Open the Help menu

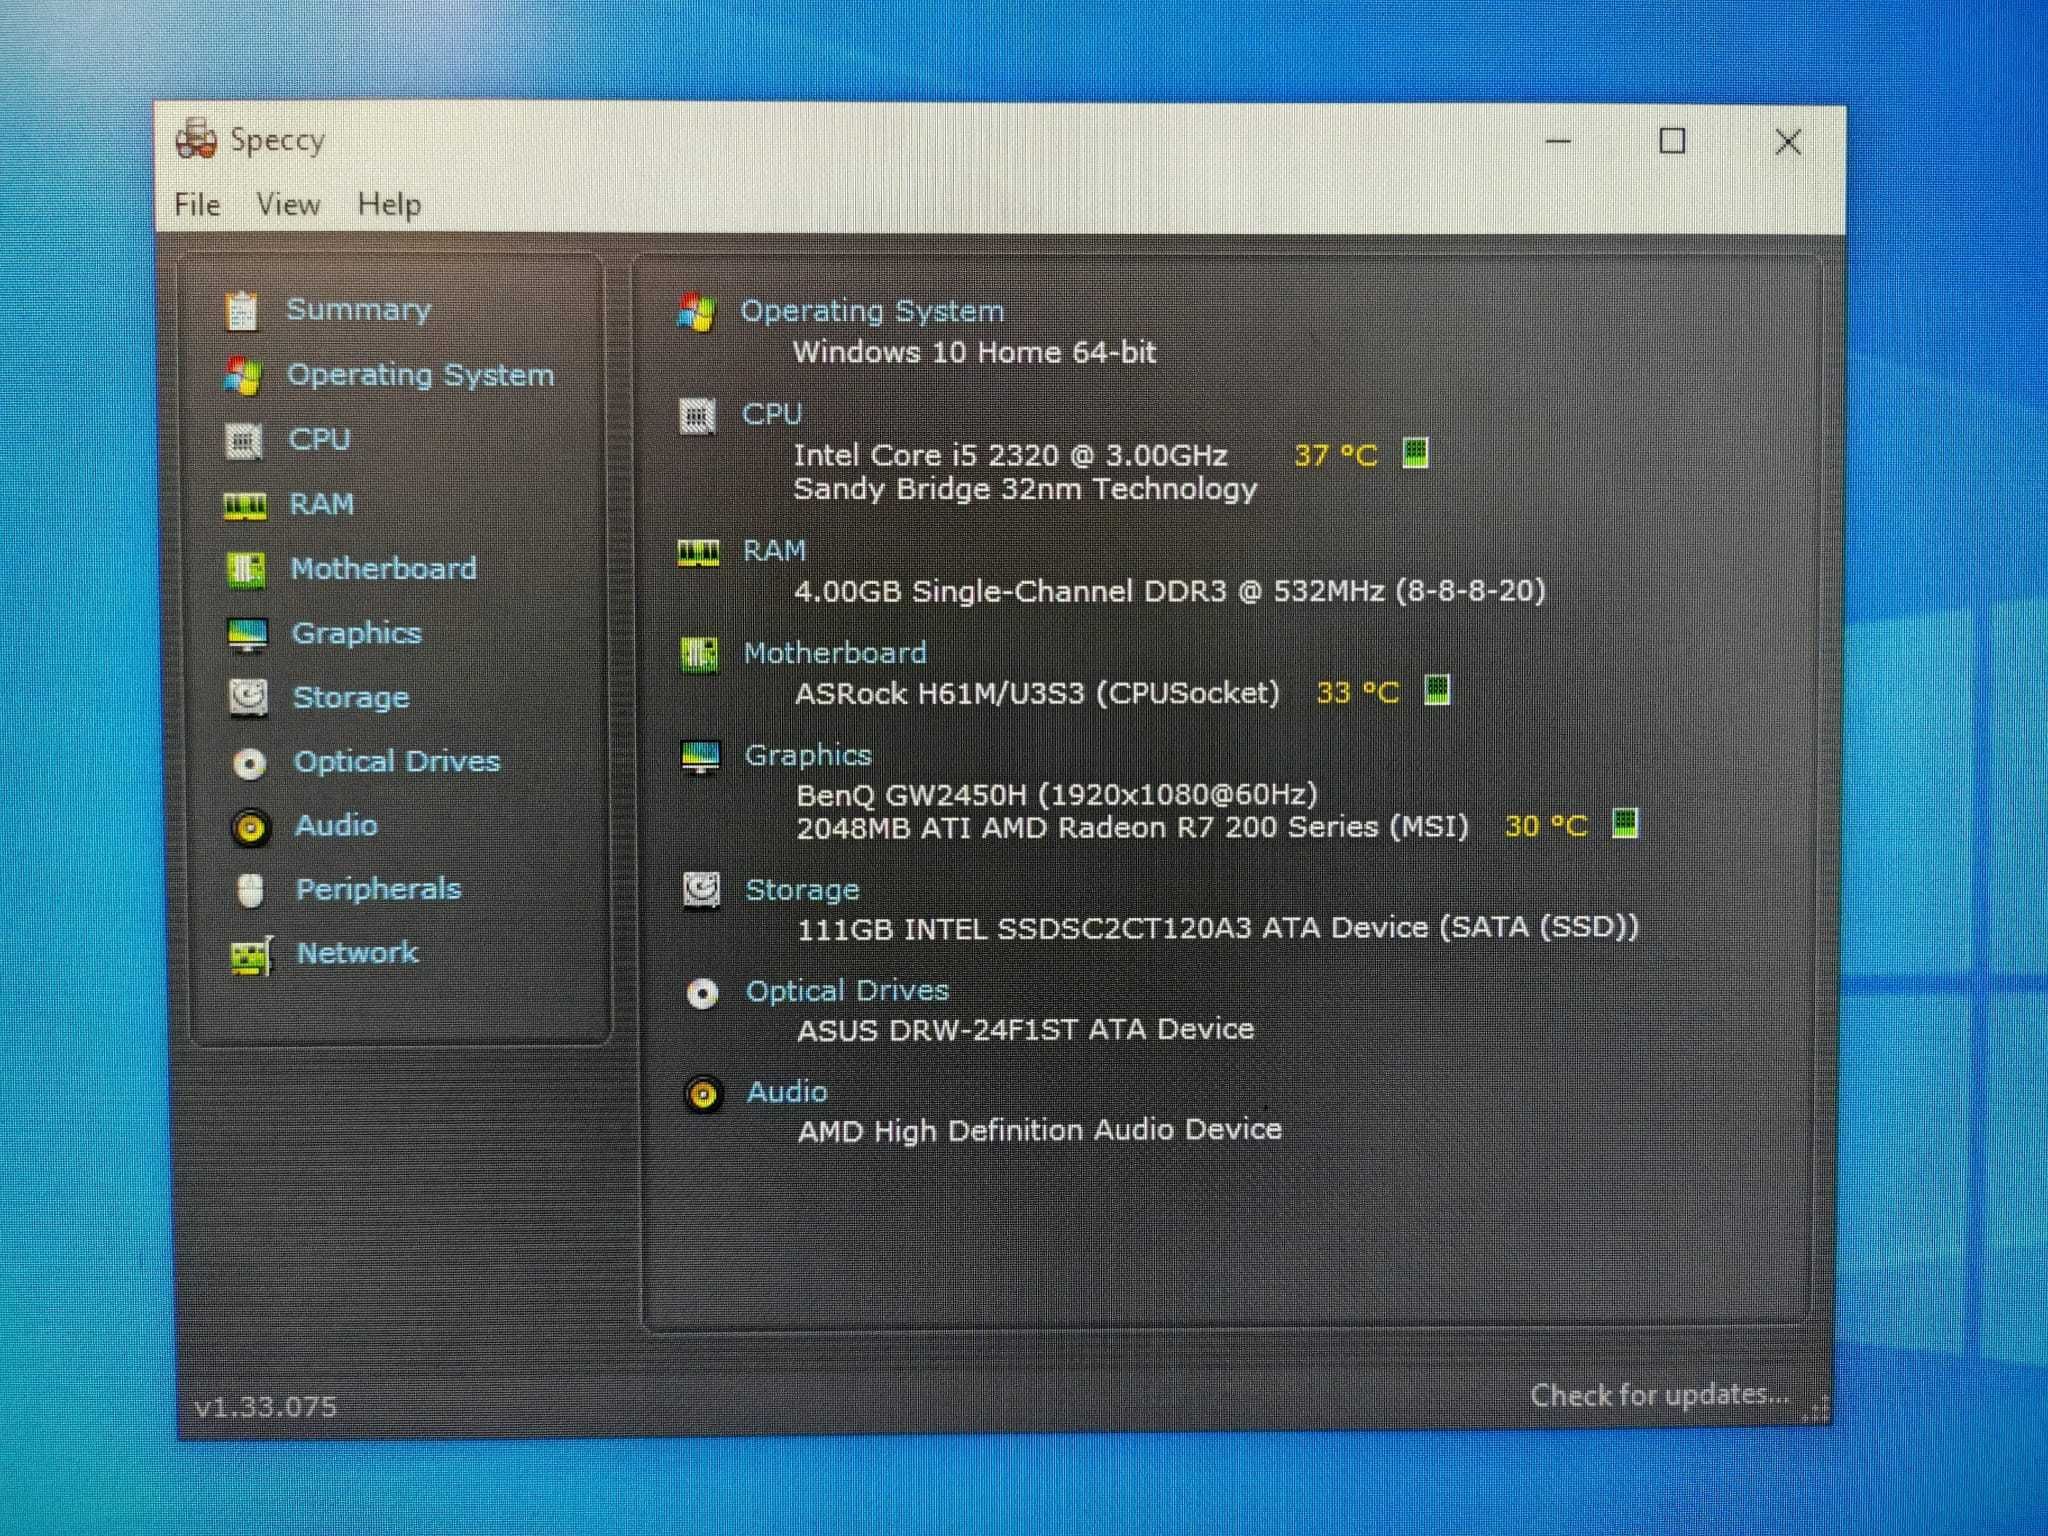point(389,205)
